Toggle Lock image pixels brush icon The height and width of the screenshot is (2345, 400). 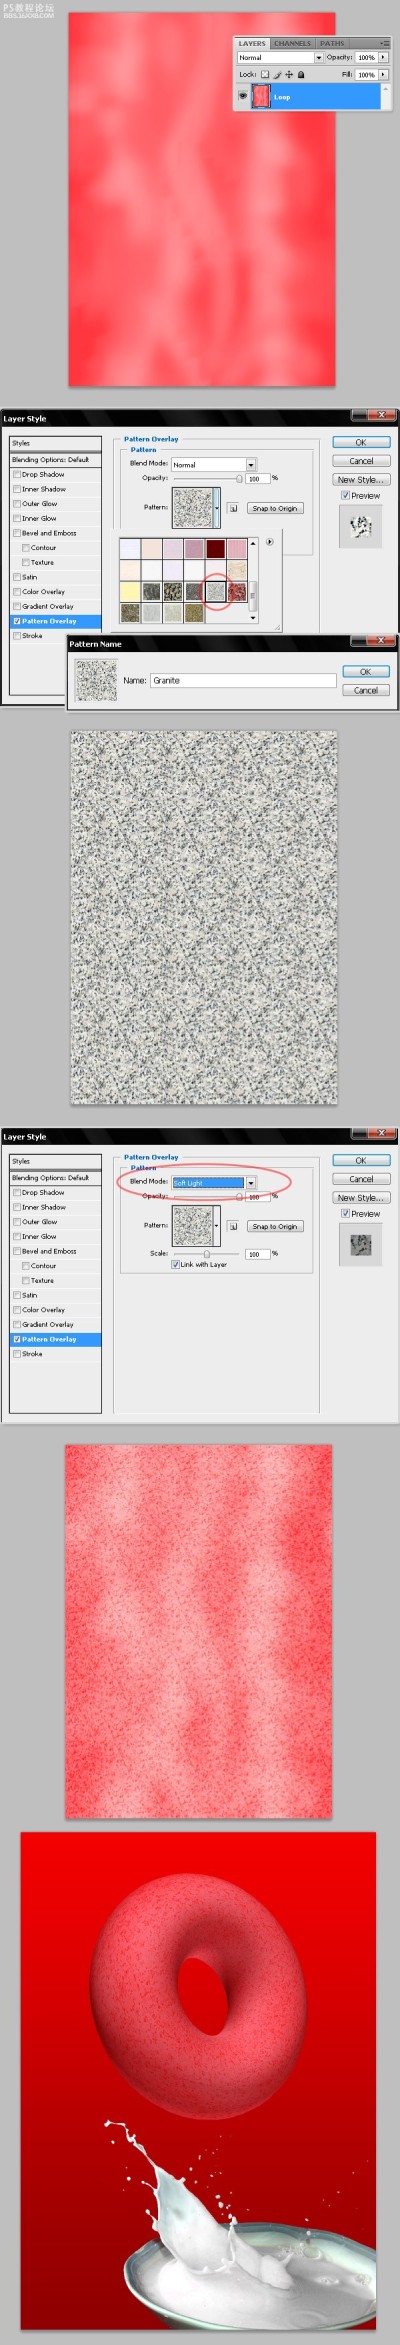click(x=277, y=74)
